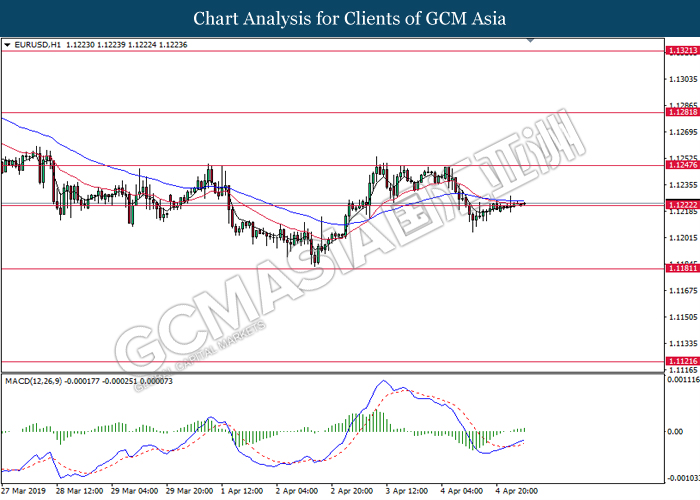This screenshot has height=500, width=700.
Task: Click the 1.11335 price axis value
Action: coord(683,343)
